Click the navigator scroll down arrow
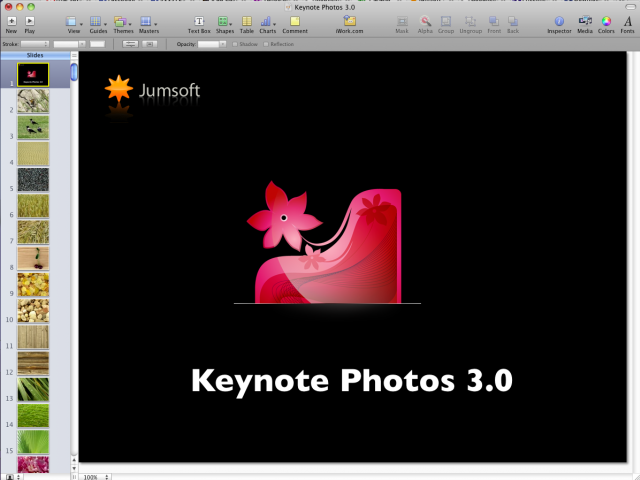 pyautogui.click(x=74, y=468)
